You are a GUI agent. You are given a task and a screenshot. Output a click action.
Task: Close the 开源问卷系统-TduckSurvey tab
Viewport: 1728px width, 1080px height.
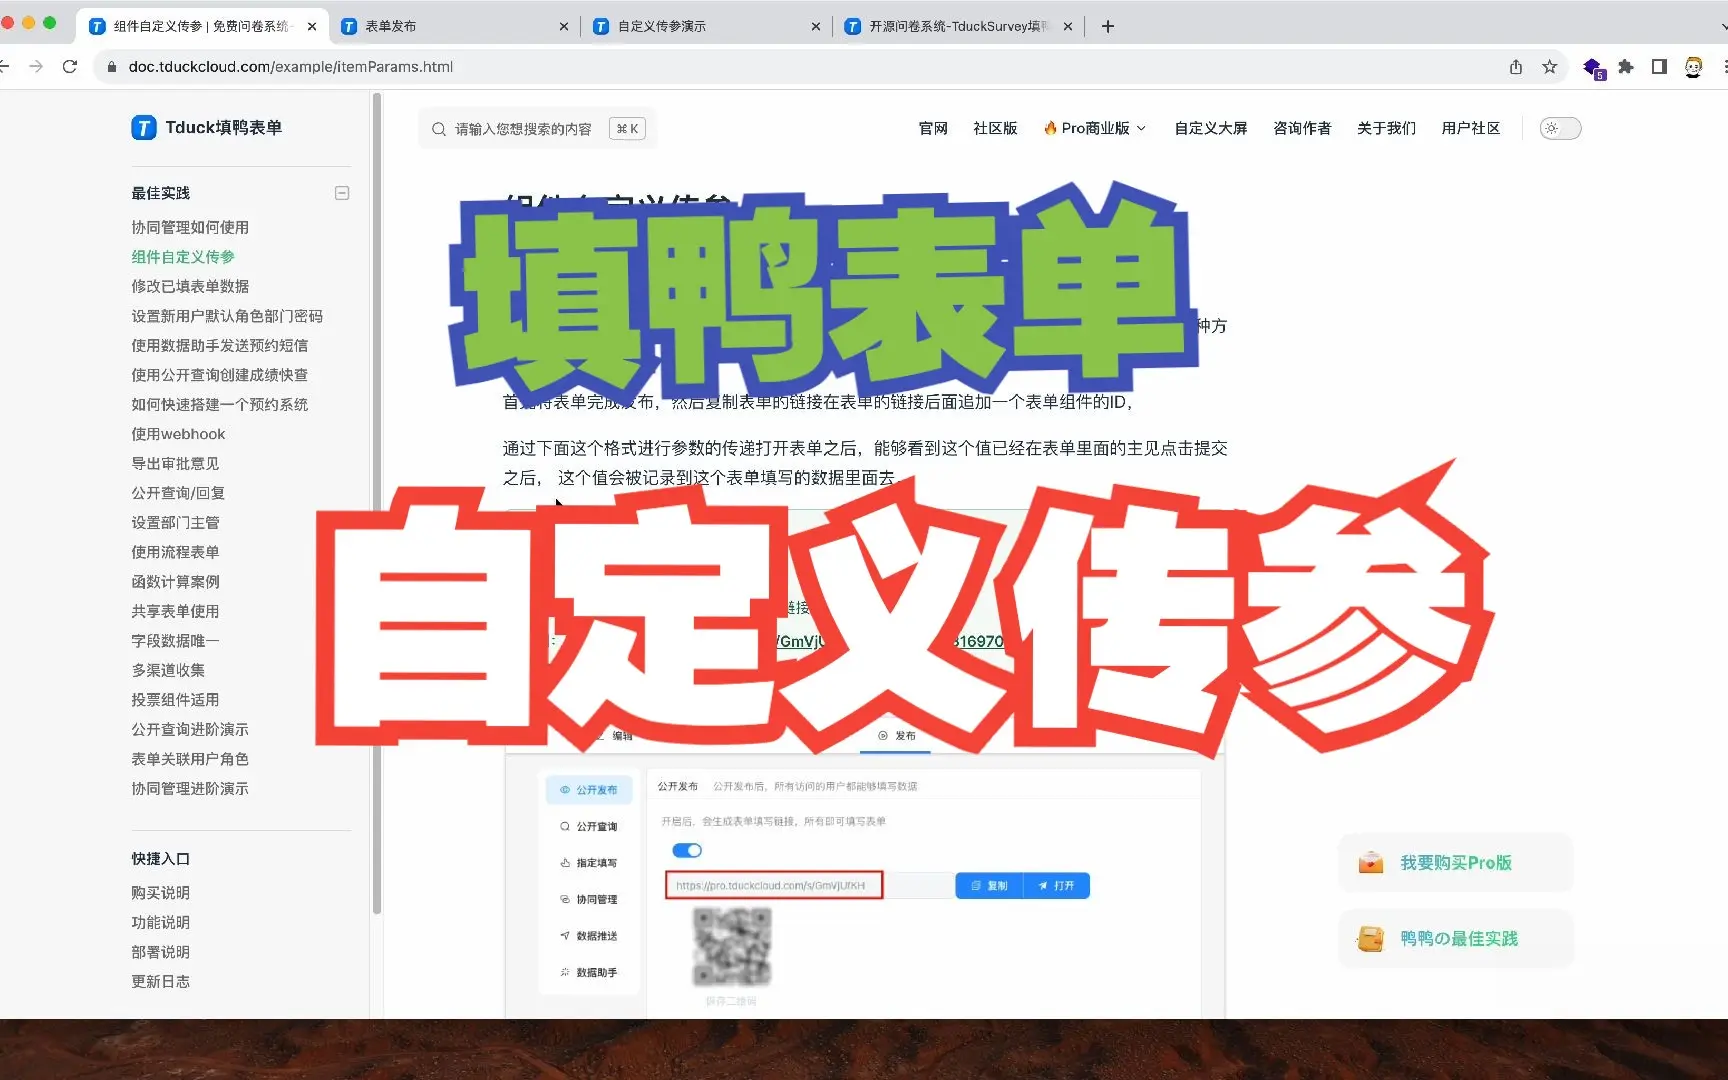pos(1068,27)
